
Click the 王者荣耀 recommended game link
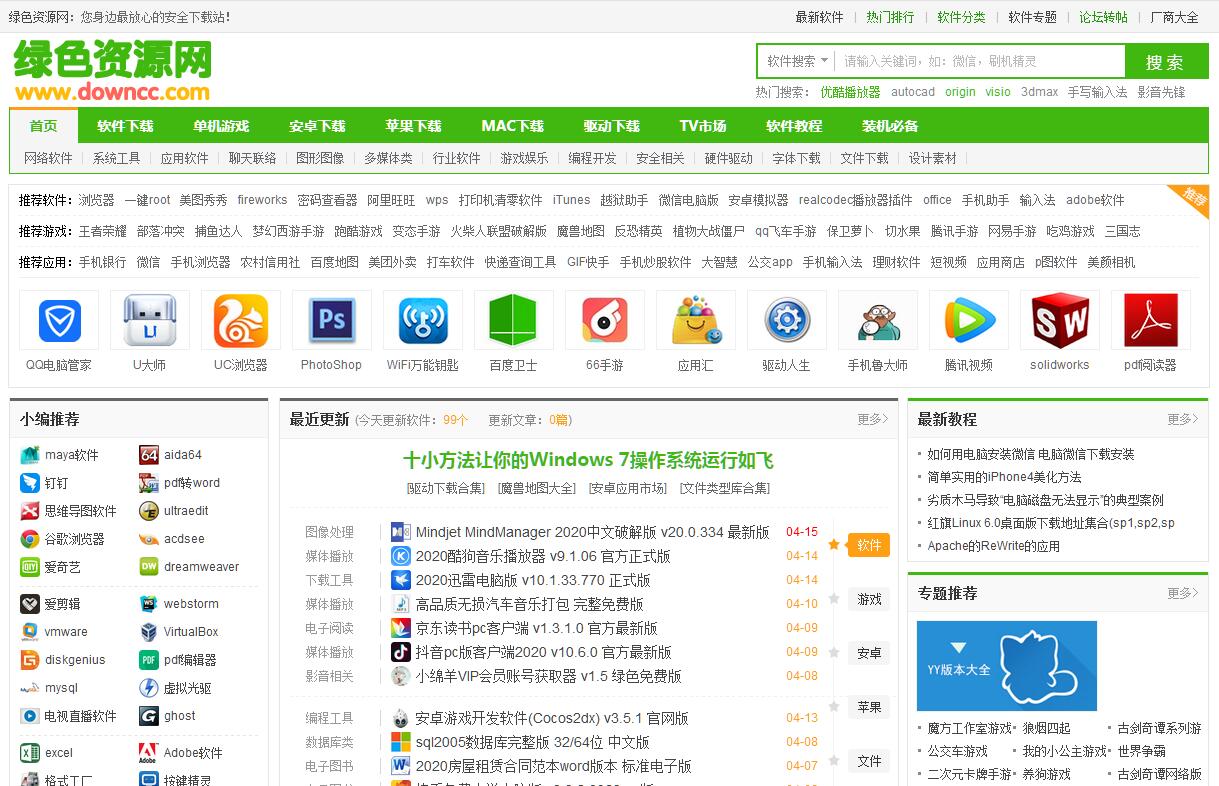click(103, 231)
